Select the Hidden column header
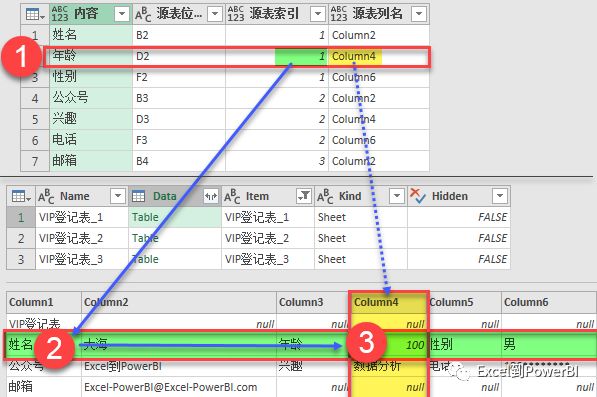The image size is (597, 397). point(459,196)
